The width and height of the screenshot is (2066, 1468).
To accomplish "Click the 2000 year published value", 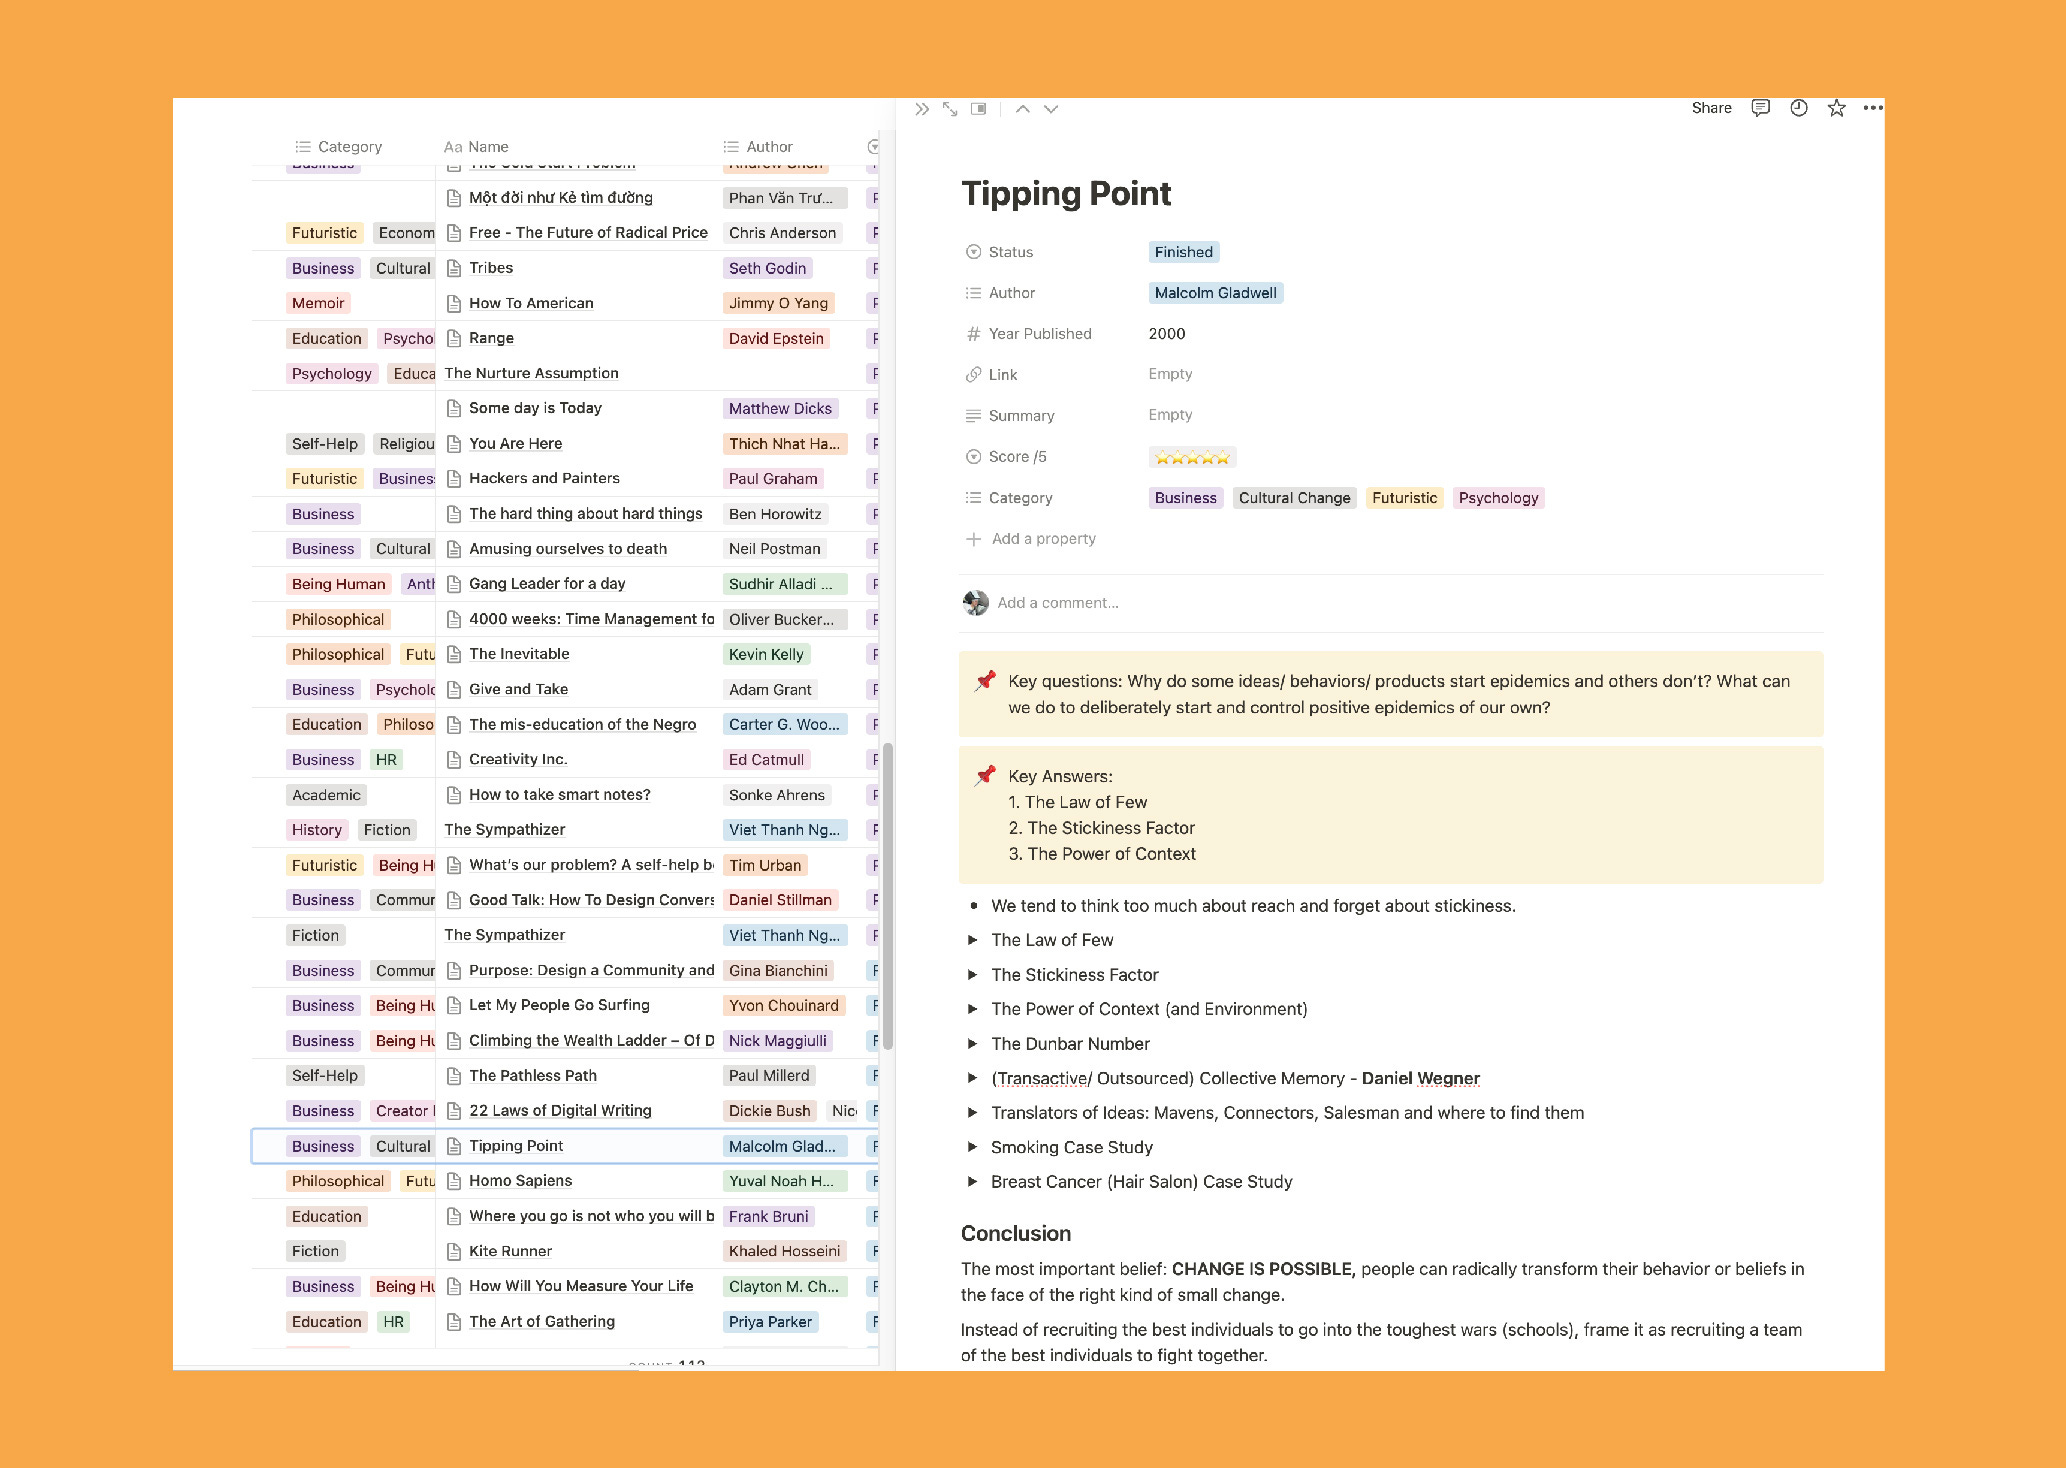I will click(x=1167, y=334).
